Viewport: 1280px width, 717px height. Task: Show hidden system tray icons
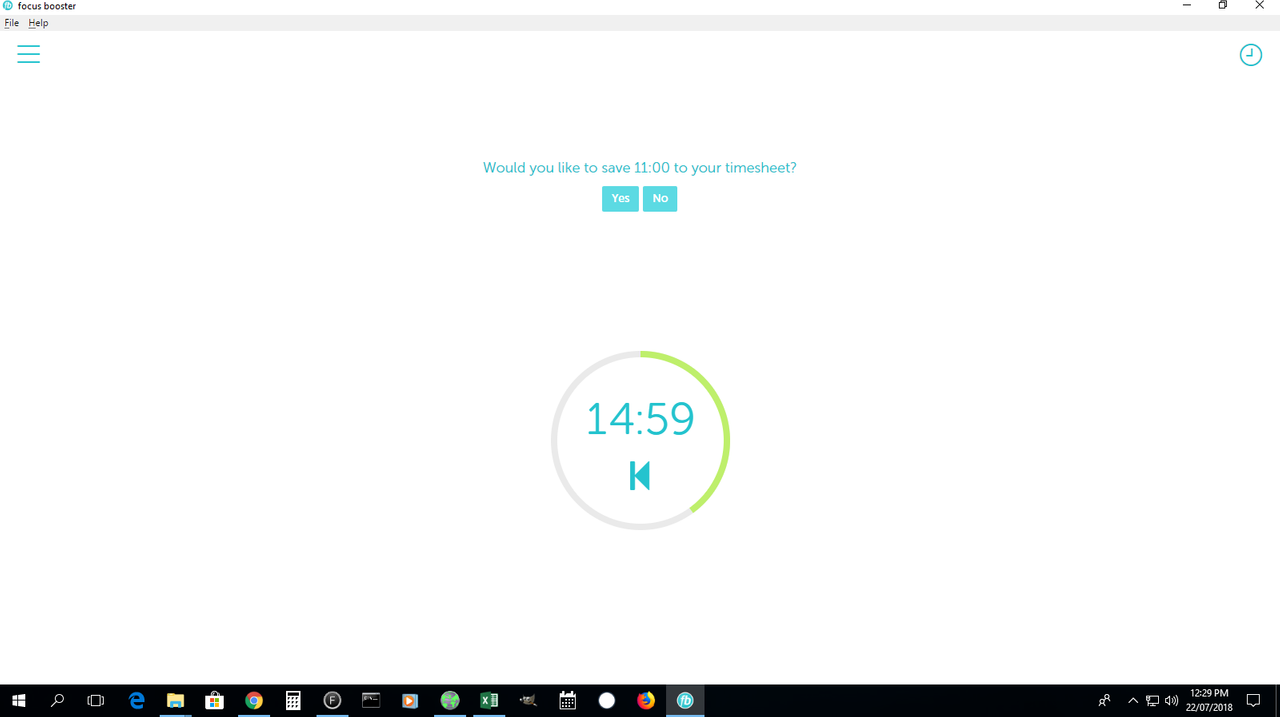pos(1133,701)
